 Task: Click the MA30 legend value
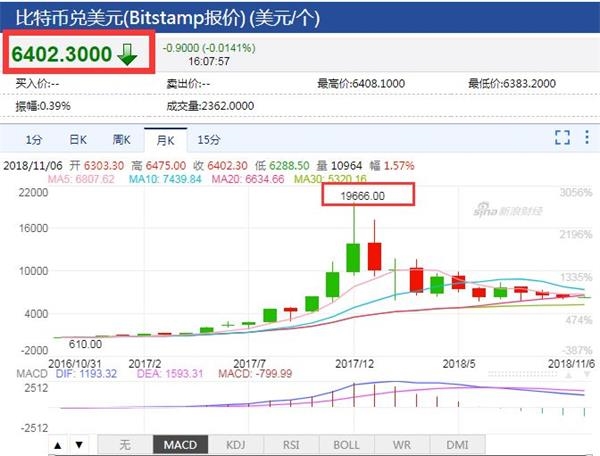click(x=330, y=179)
